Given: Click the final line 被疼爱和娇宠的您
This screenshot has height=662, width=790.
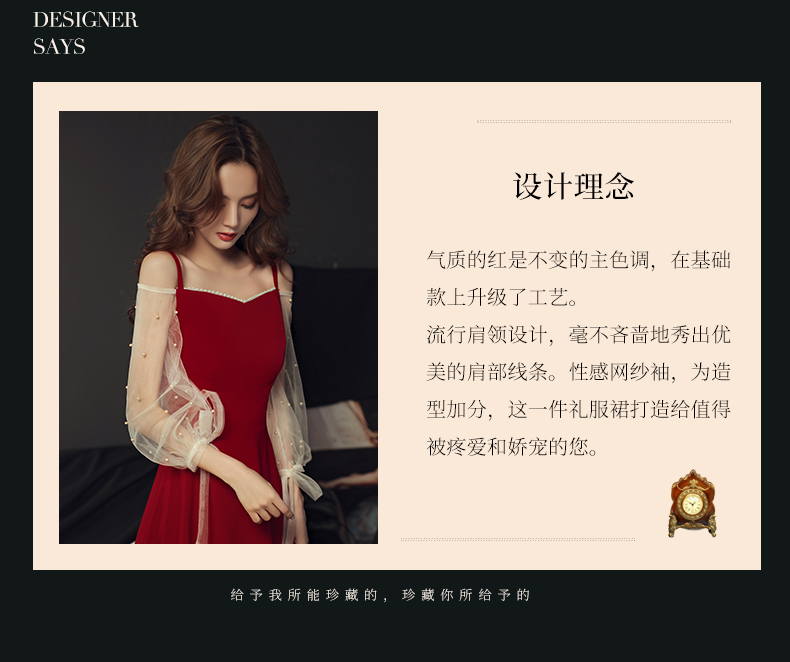Looking at the screenshot, I should [512, 446].
